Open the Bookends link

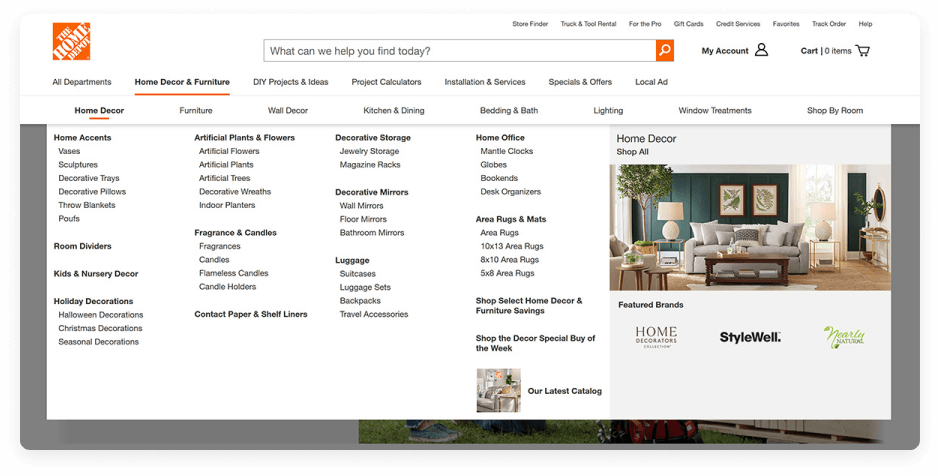point(499,178)
